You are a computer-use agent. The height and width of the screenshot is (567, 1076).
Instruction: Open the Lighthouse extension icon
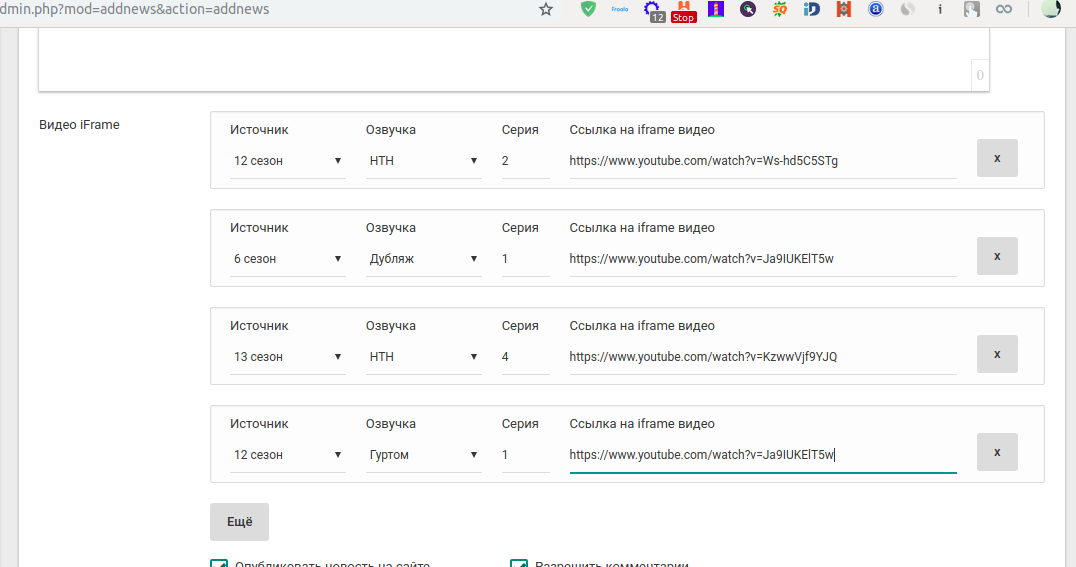(716, 10)
